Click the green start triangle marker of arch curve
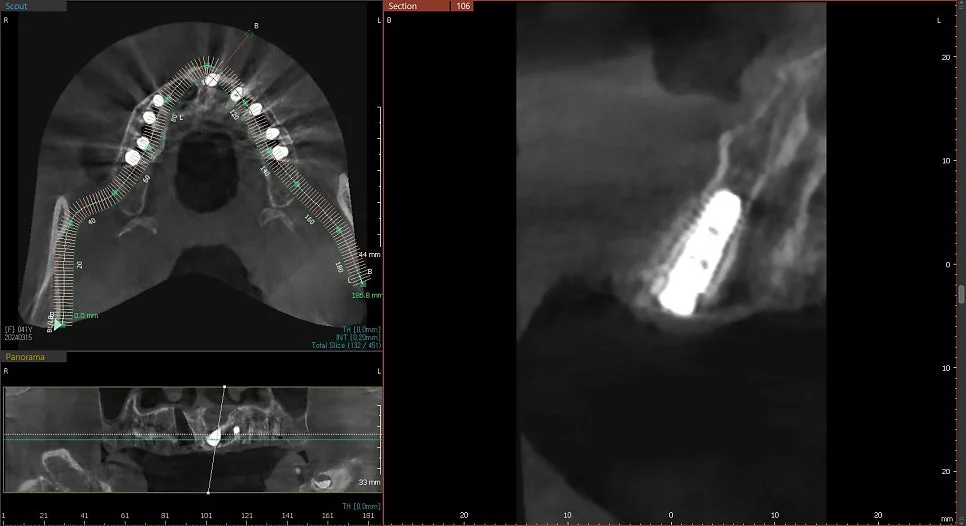 tap(58, 324)
